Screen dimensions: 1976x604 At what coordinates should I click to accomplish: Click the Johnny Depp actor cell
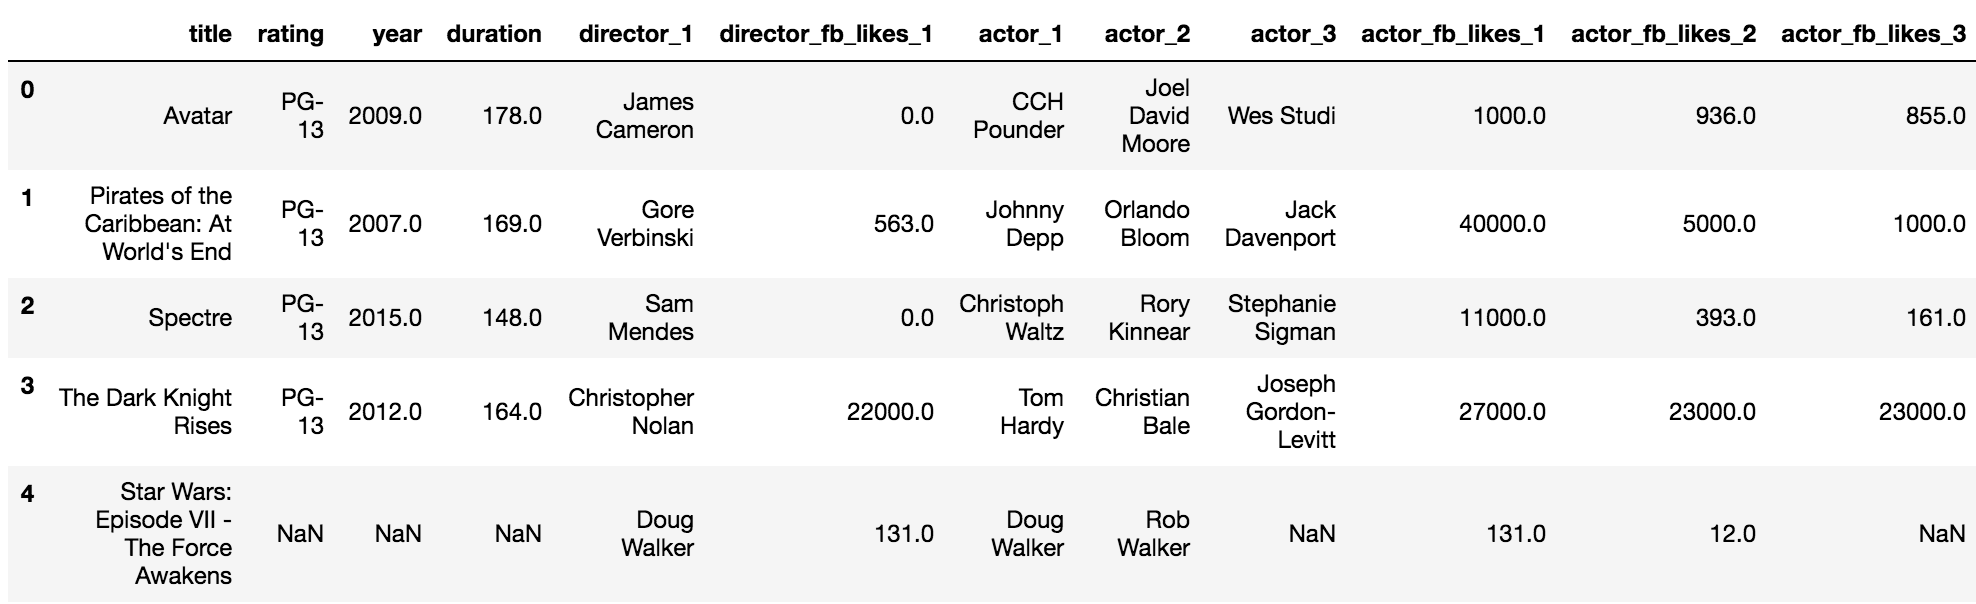pyautogui.click(x=1024, y=224)
